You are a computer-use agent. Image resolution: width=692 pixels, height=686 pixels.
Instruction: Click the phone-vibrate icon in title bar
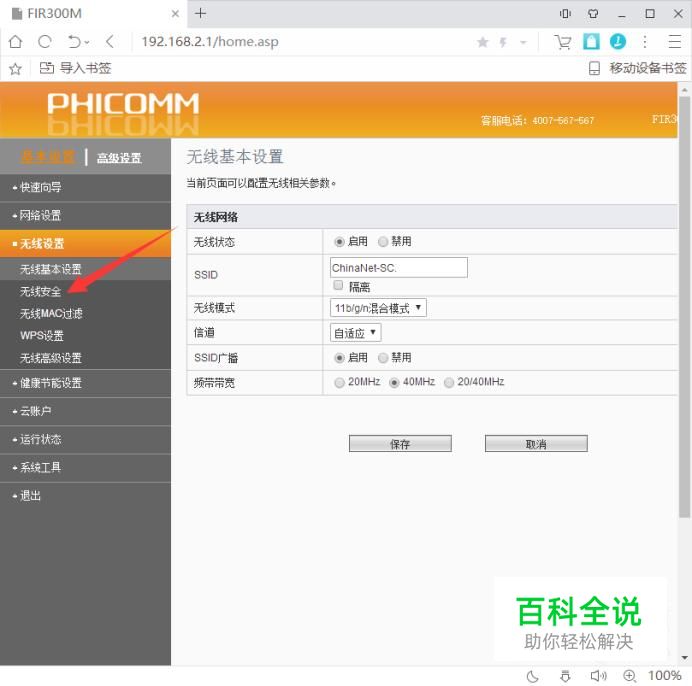(x=565, y=14)
